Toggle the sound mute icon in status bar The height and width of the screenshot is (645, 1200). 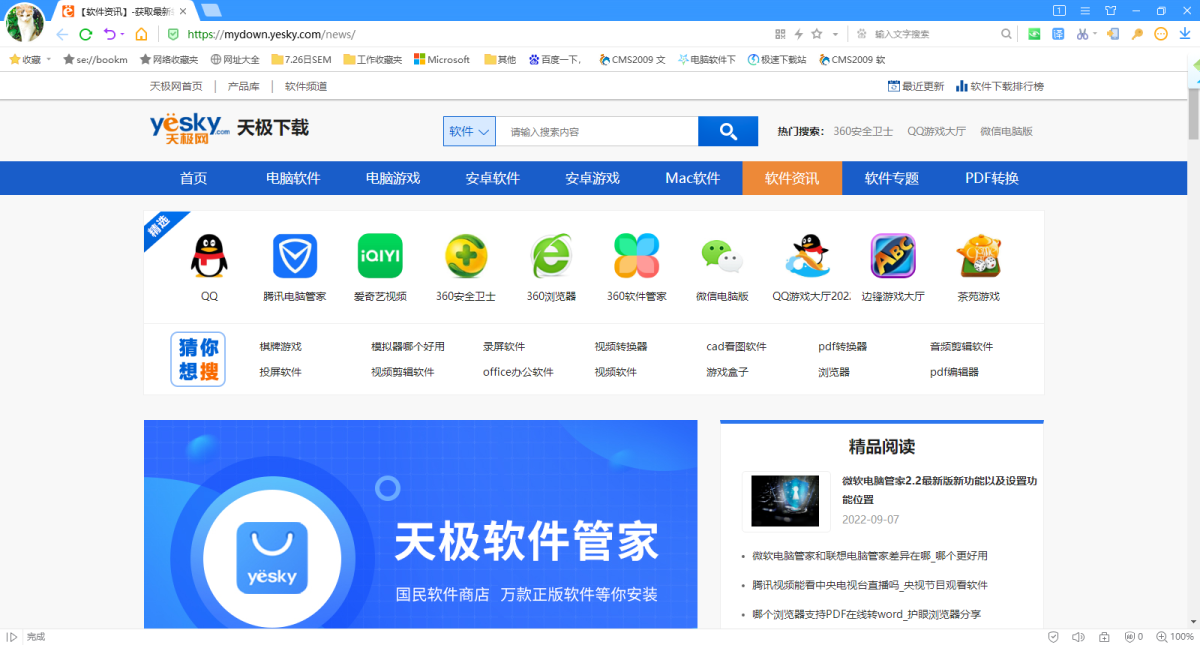point(1078,637)
